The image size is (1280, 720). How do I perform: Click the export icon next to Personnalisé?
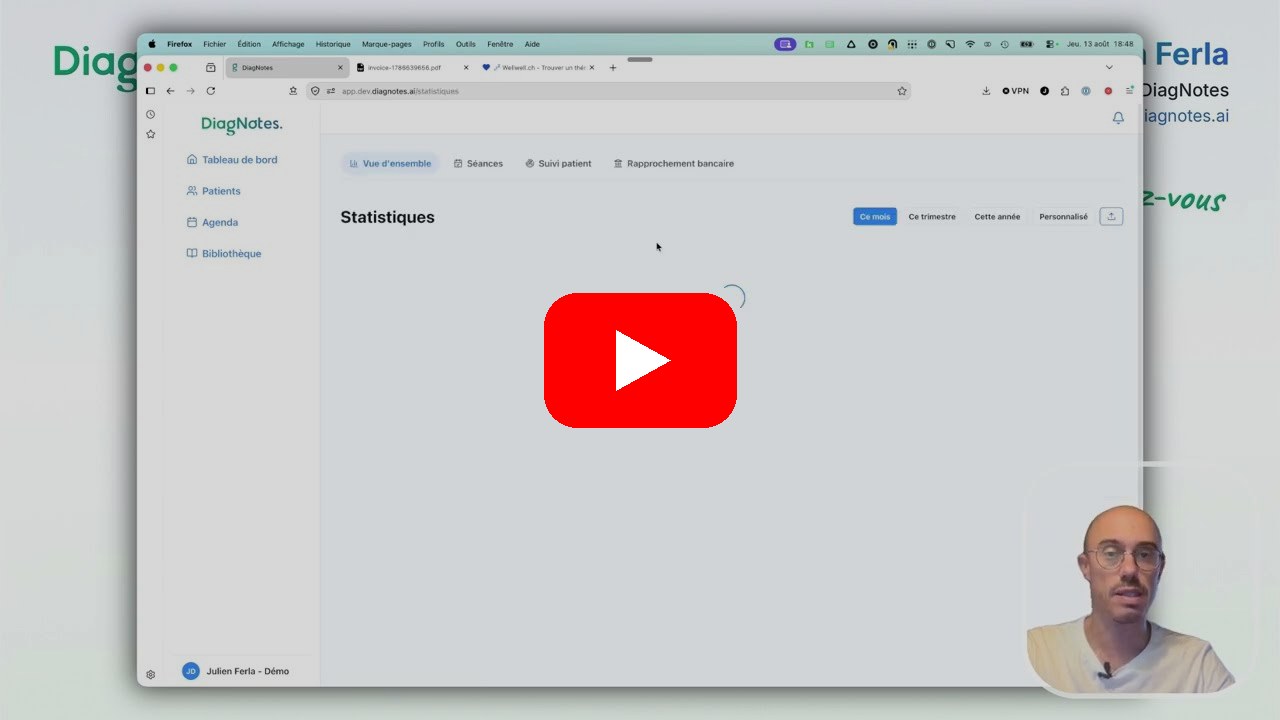tap(1111, 216)
